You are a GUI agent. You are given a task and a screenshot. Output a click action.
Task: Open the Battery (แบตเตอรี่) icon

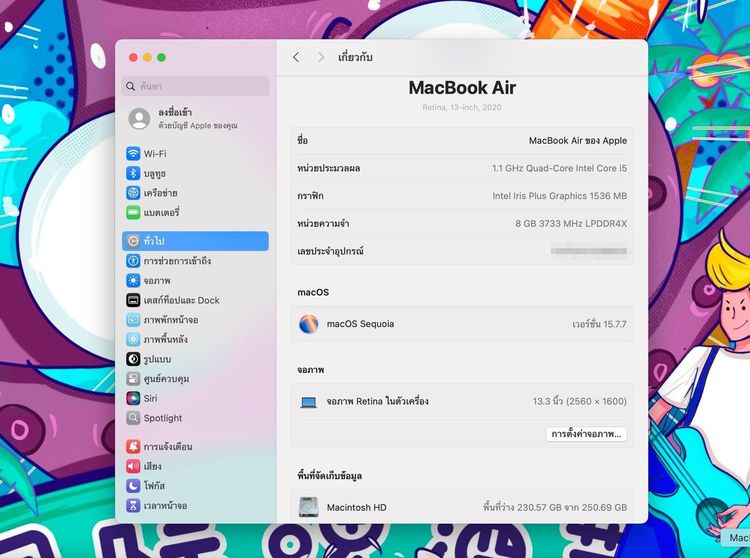point(133,212)
